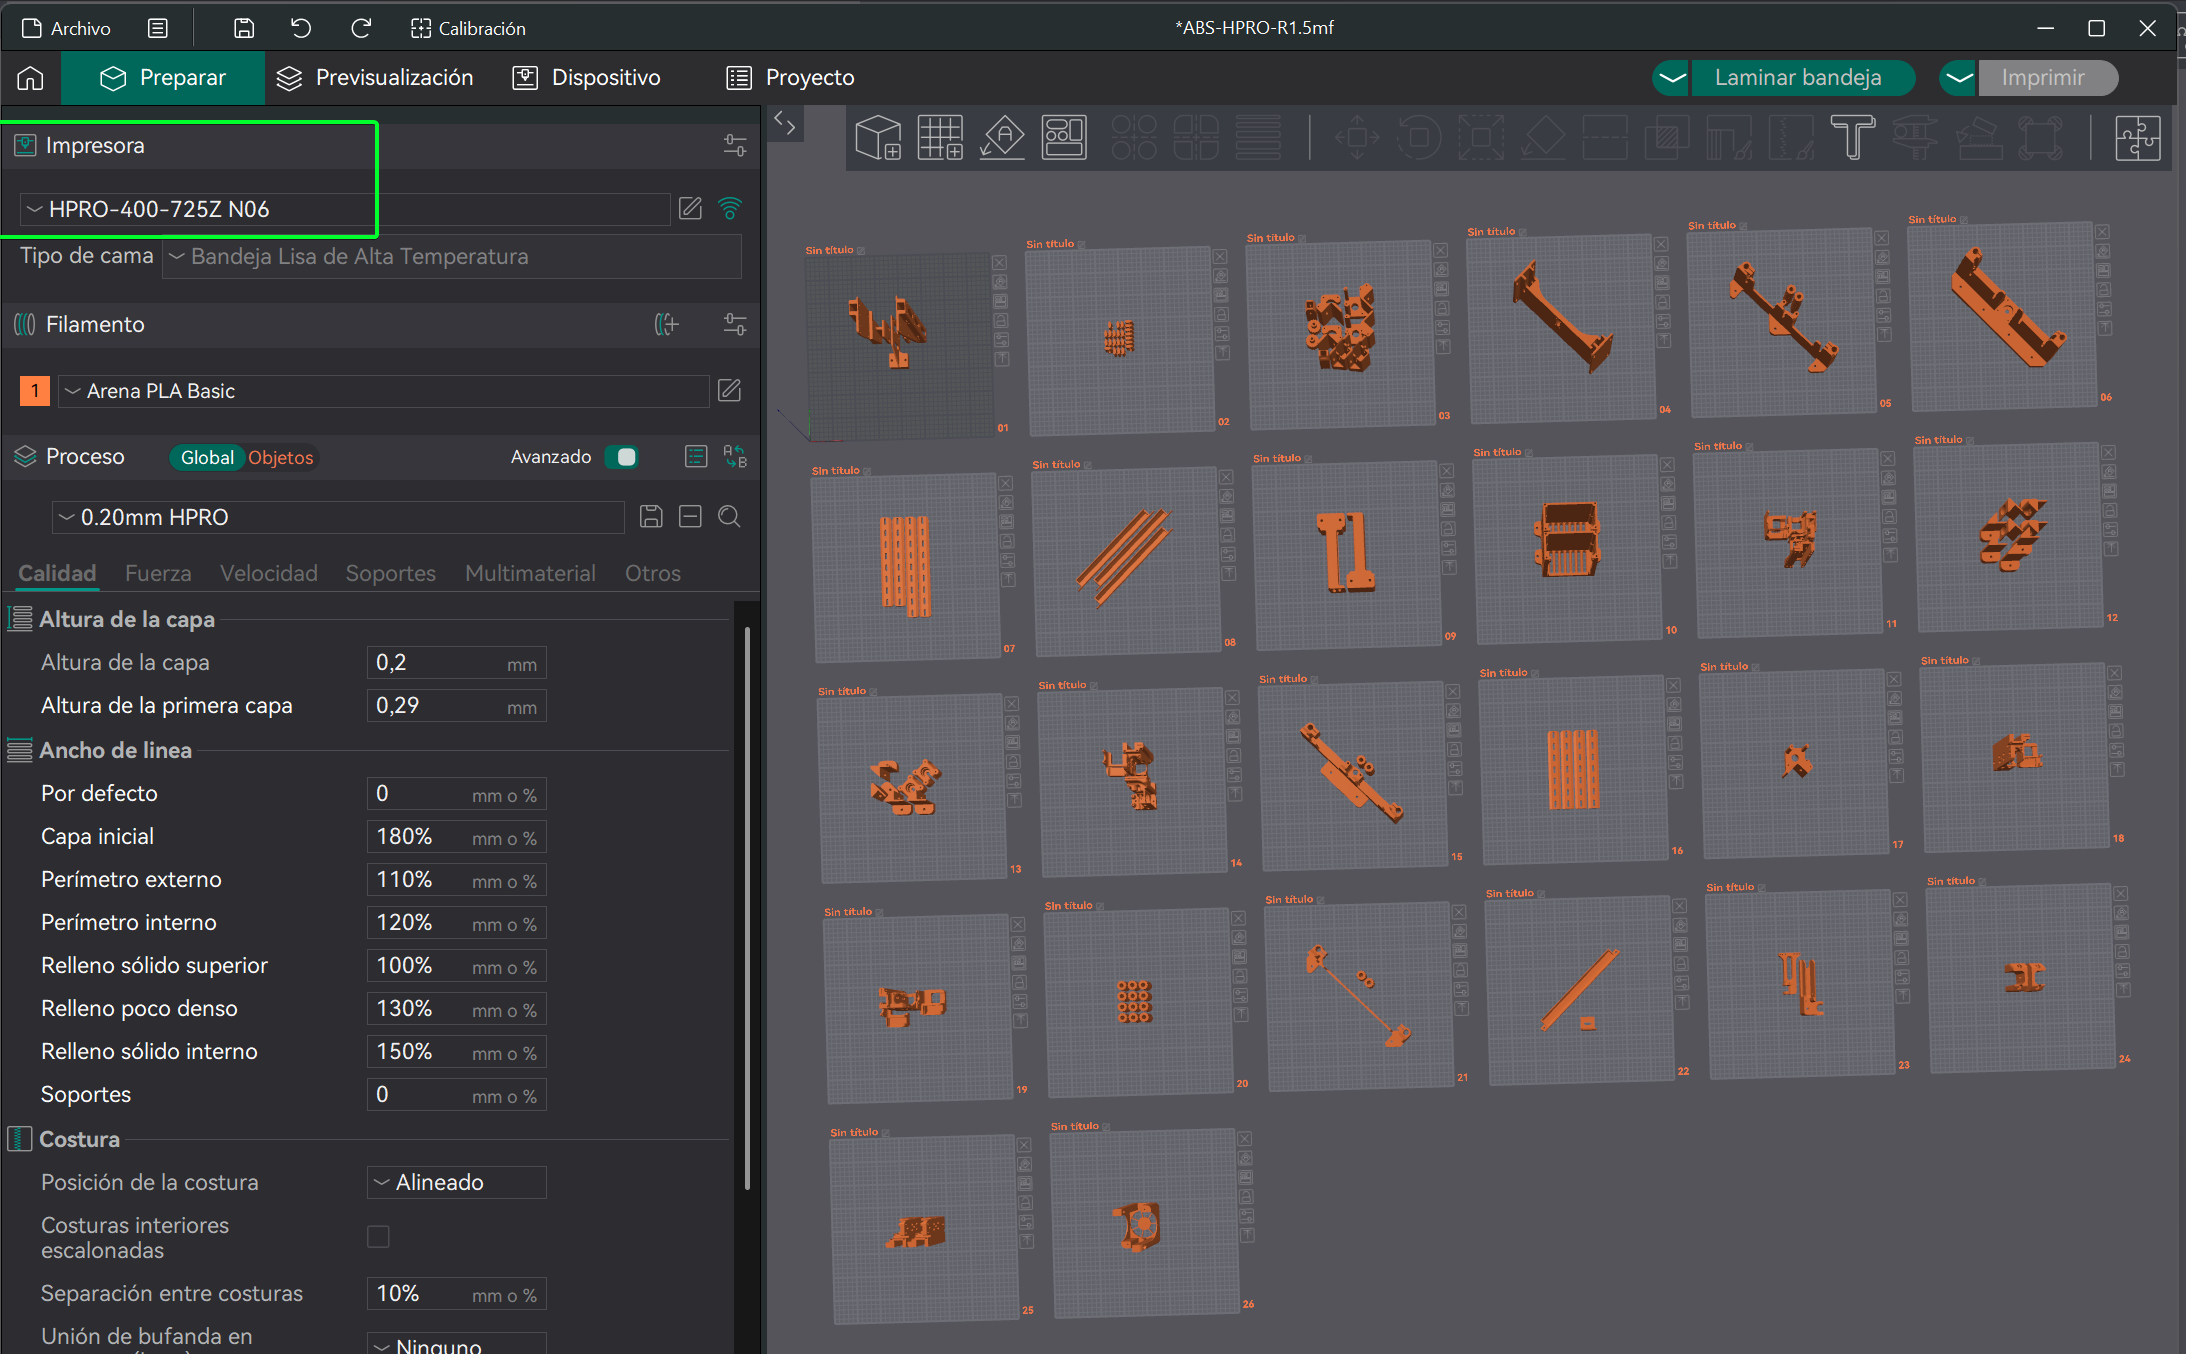The image size is (2186, 1354).
Task: Toggle the Avanzado switch
Action: click(x=622, y=457)
